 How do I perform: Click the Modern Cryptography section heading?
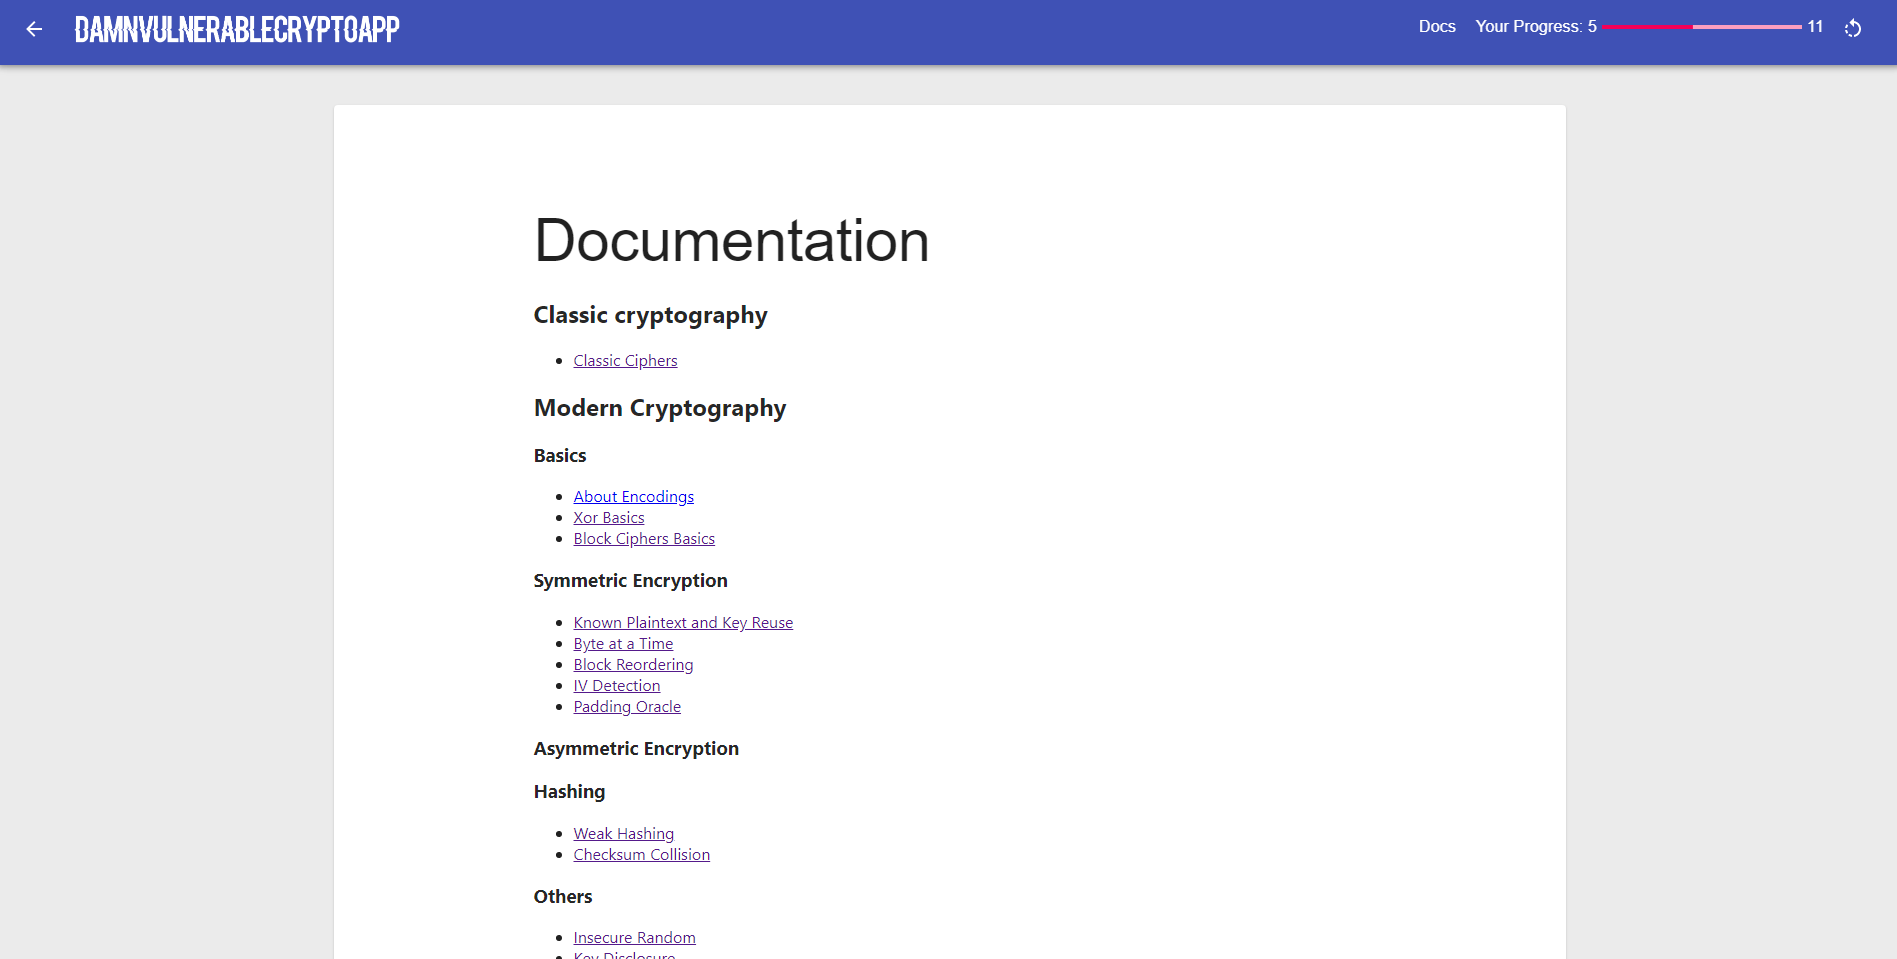[x=659, y=408]
